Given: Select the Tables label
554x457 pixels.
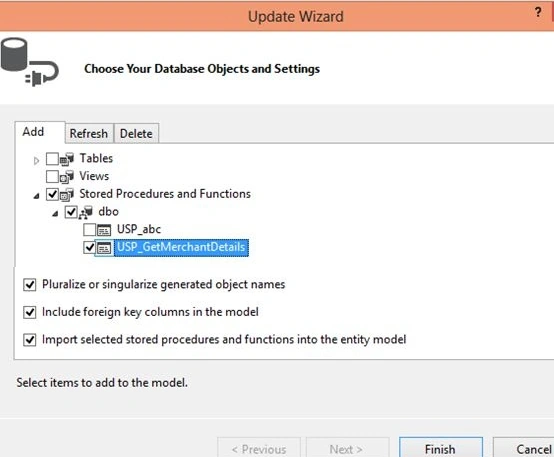Looking at the screenshot, I should [96, 158].
